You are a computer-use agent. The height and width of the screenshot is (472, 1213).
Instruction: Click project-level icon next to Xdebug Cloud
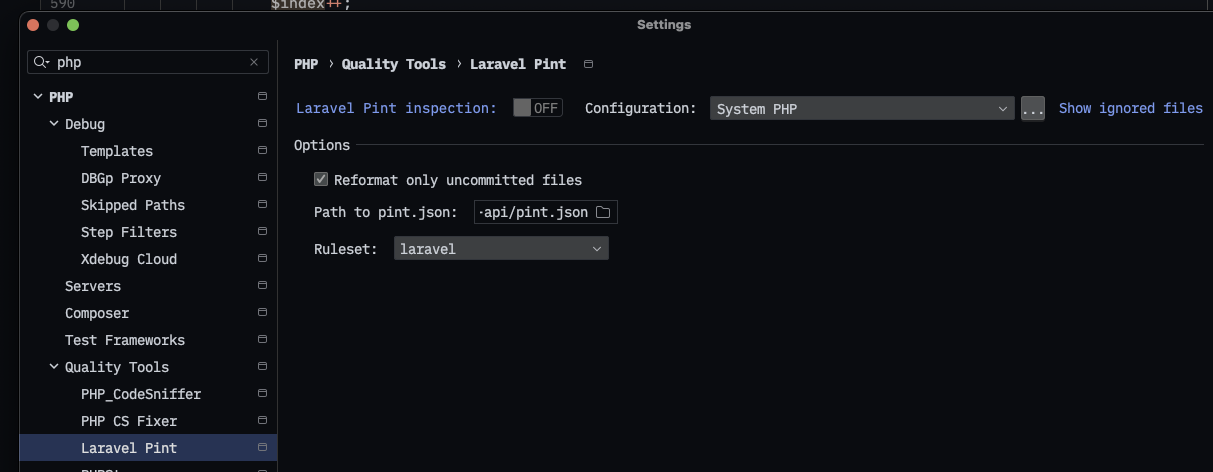point(262,259)
